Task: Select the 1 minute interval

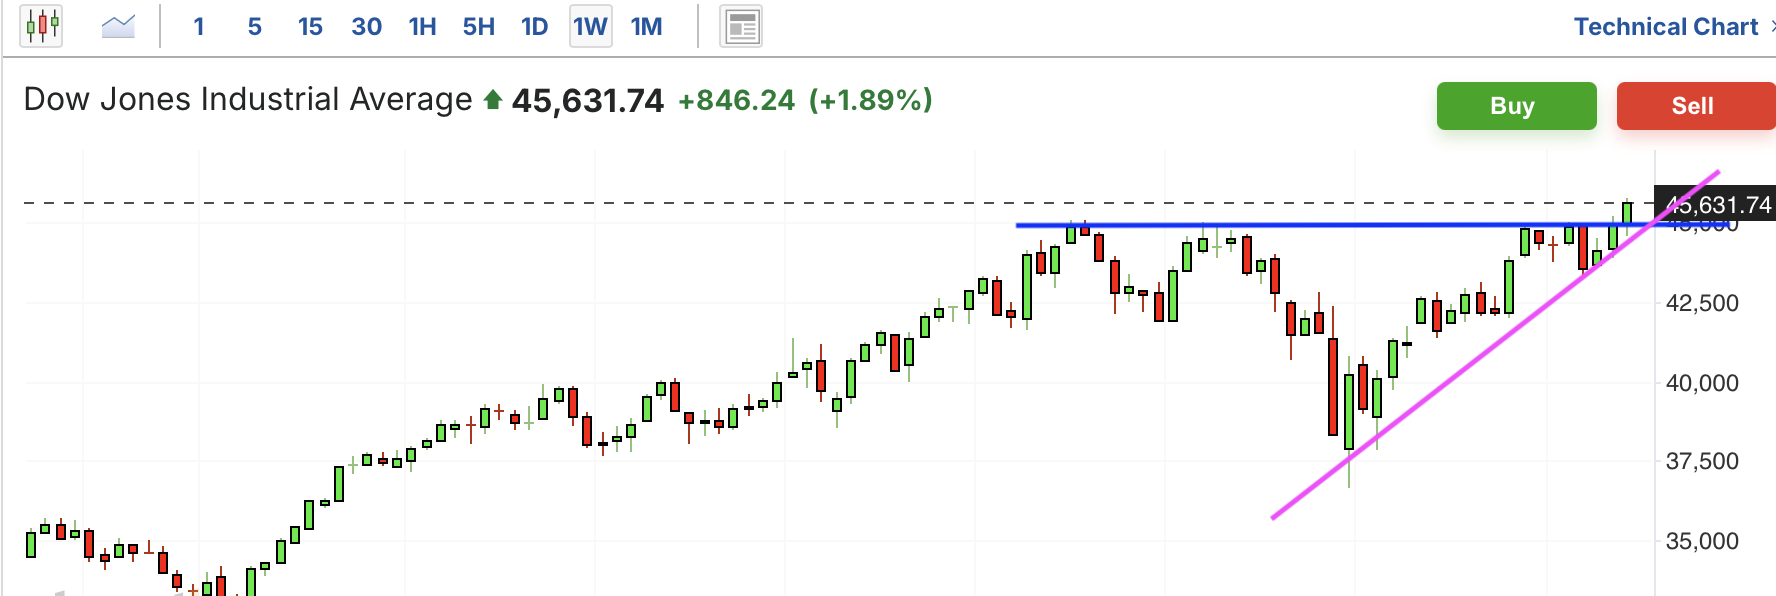Action: (x=199, y=27)
